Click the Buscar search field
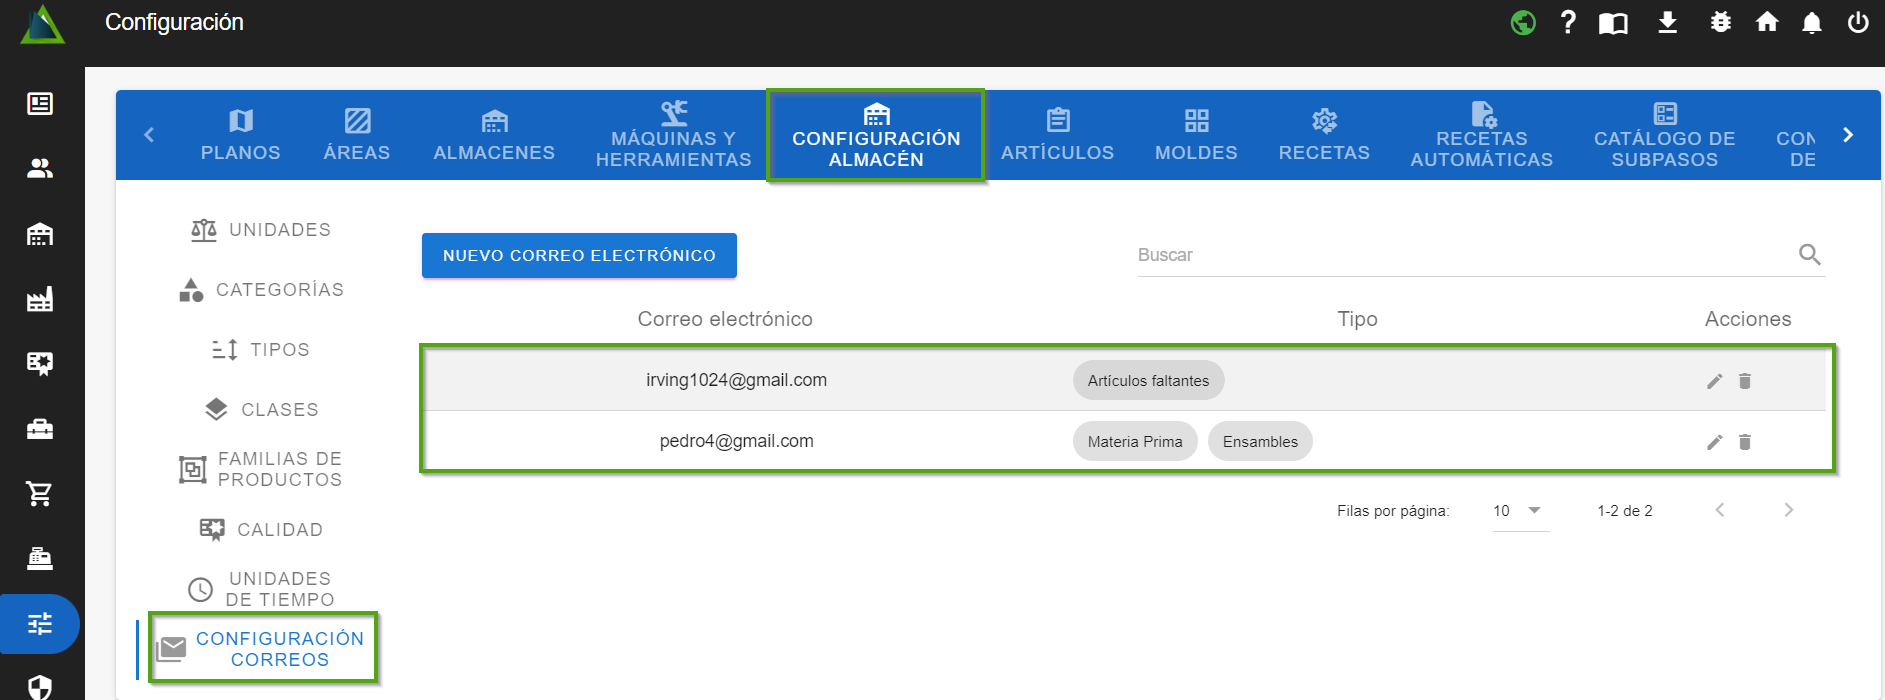 (x=1460, y=255)
